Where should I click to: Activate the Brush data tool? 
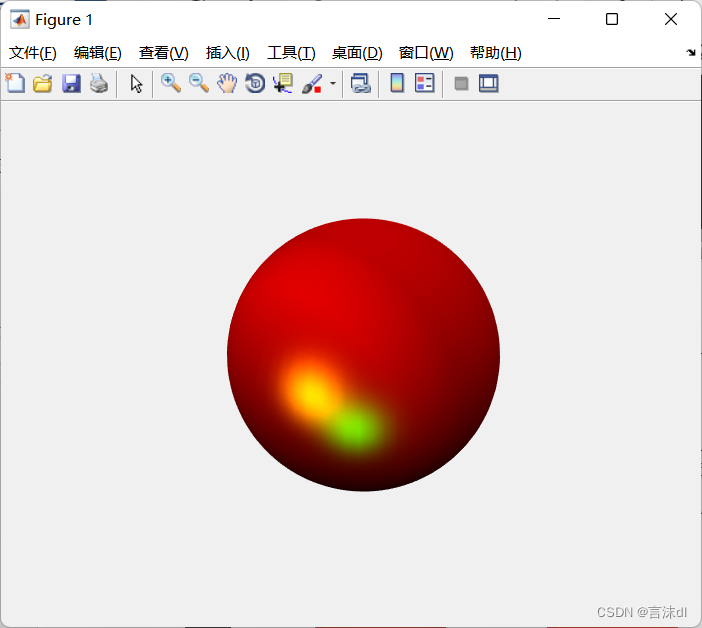(x=312, y=84)
